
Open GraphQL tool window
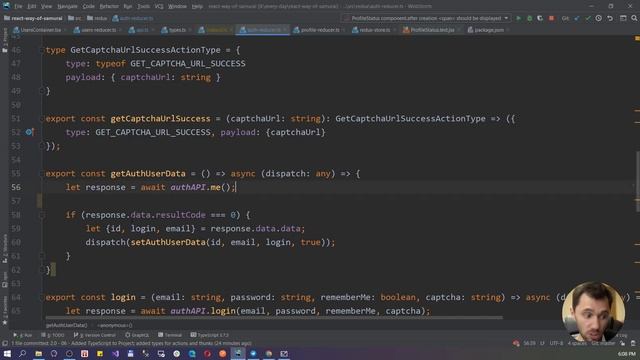pyautogui.click(x=137, y=335)
